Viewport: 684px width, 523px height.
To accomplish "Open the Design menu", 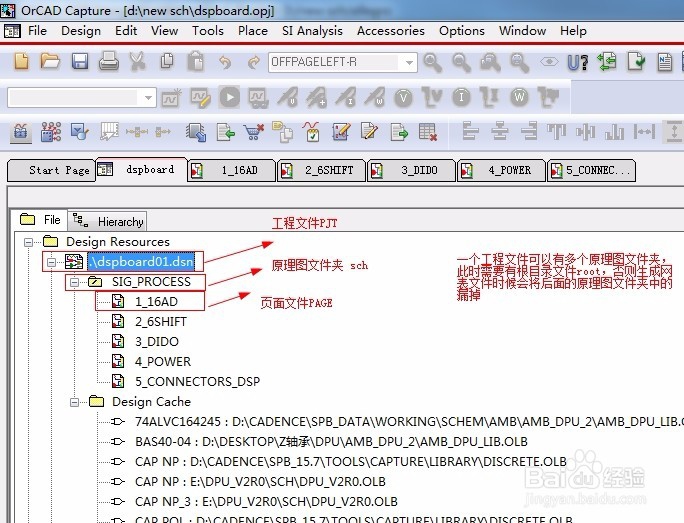I will pos(81,31).
